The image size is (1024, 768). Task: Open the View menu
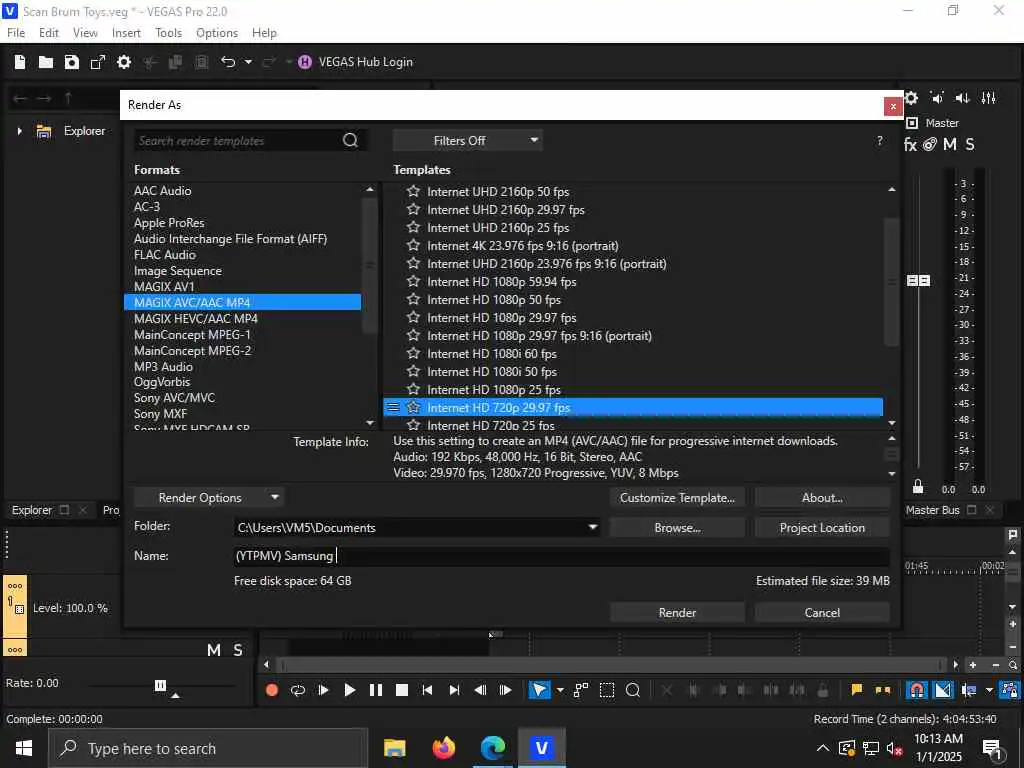click(x=85, y=33)
